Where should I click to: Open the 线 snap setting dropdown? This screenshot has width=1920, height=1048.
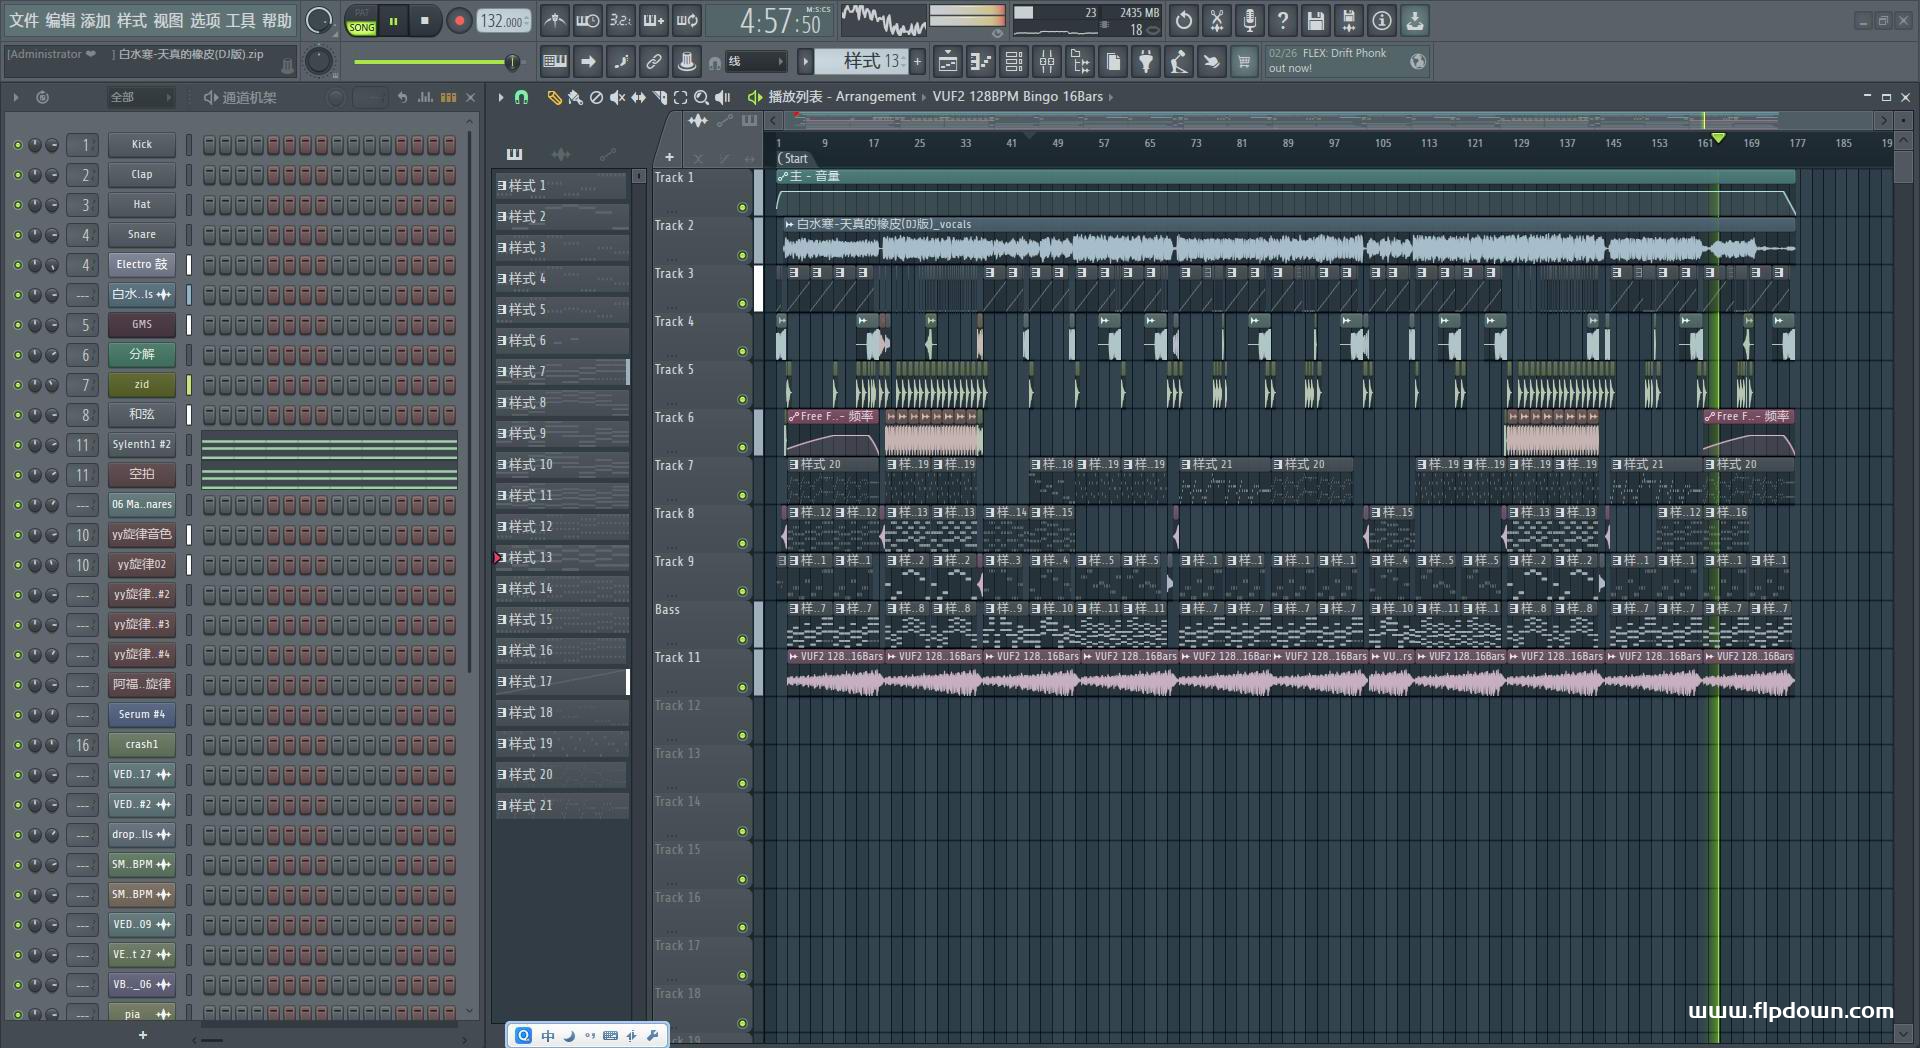[x=755, y=62]
